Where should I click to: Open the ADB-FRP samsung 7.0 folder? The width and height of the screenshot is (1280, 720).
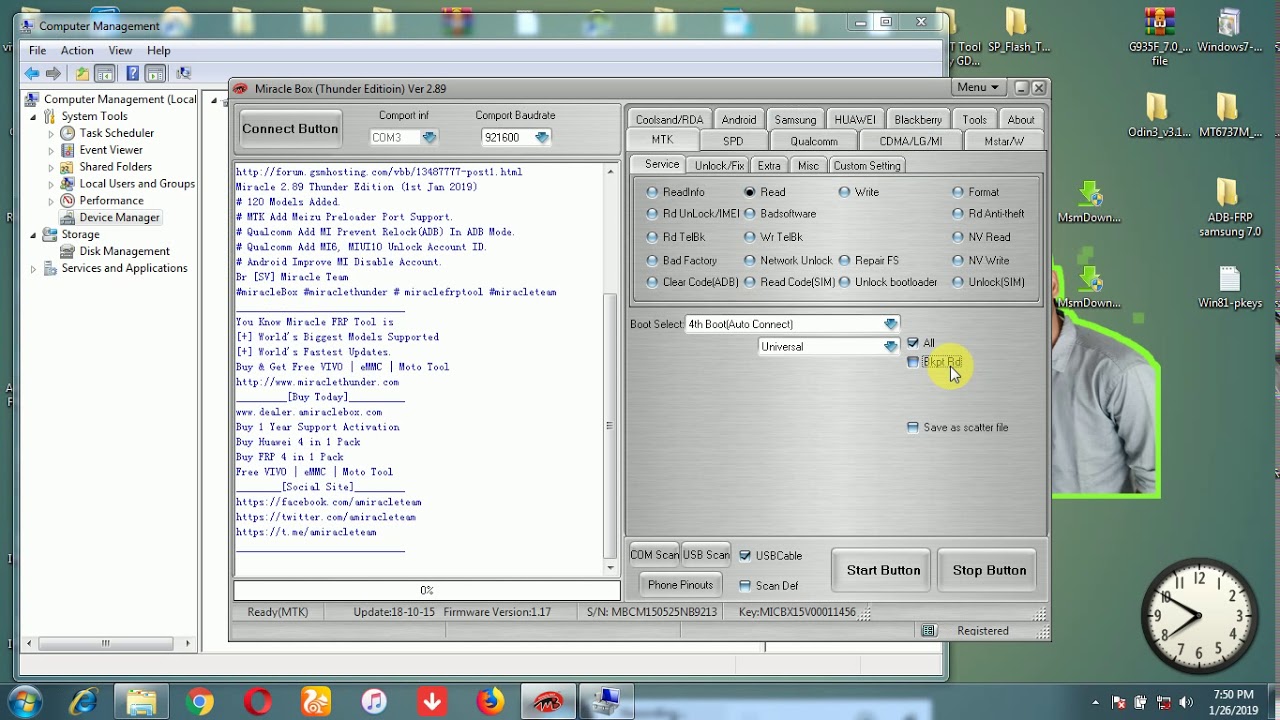tap(1229, 207)
